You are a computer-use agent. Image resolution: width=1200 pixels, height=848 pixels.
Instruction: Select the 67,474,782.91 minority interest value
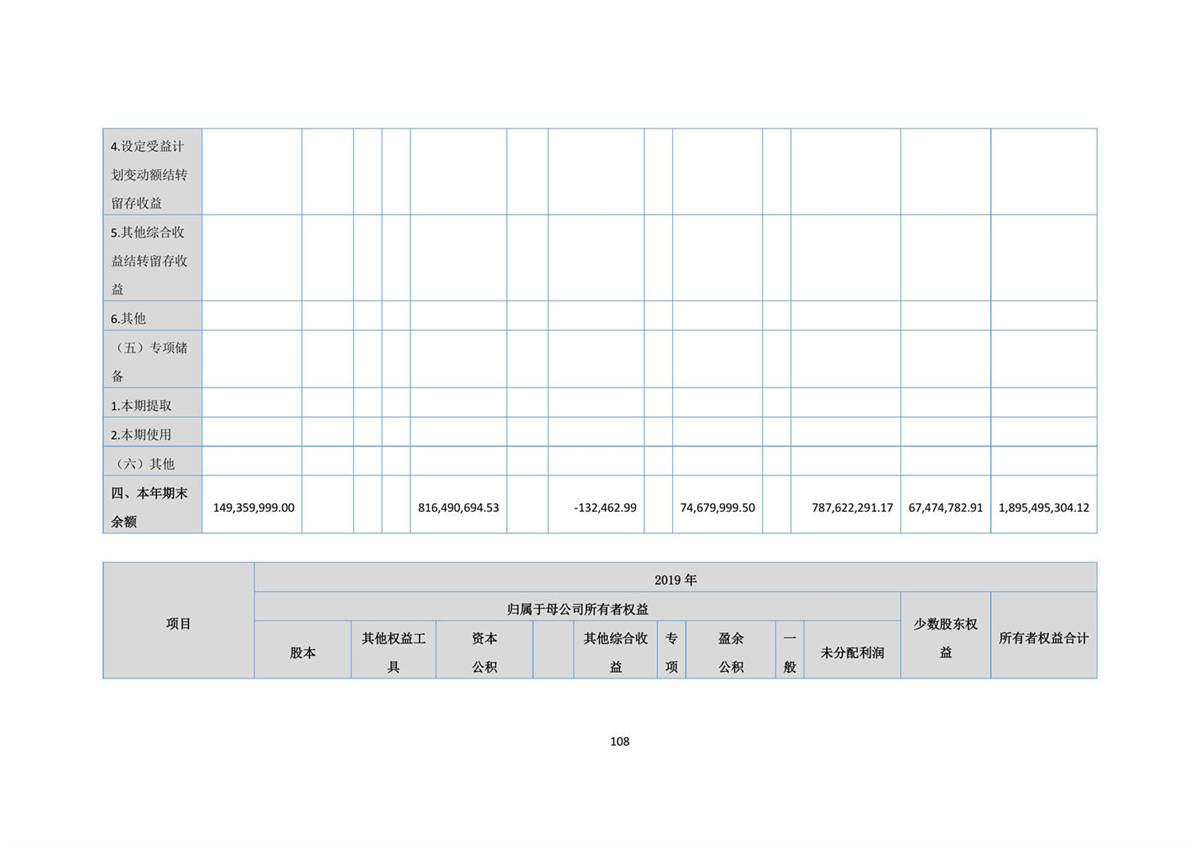point(945,507)
